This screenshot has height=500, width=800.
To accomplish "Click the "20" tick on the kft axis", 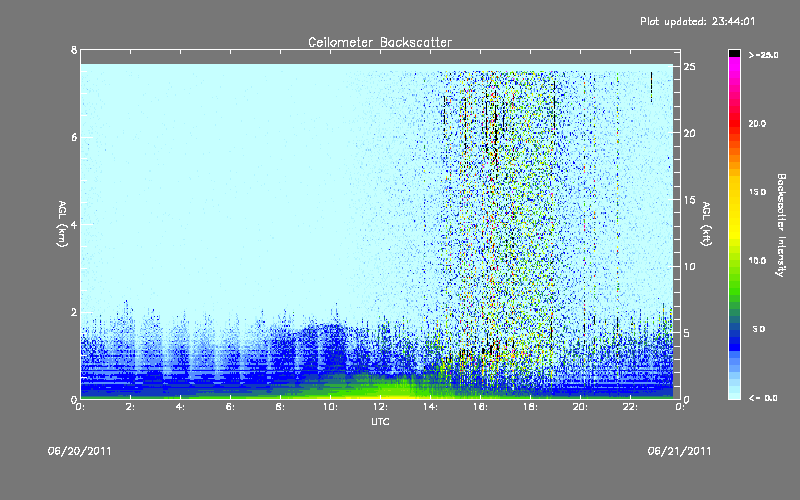I will coord(690,133).
